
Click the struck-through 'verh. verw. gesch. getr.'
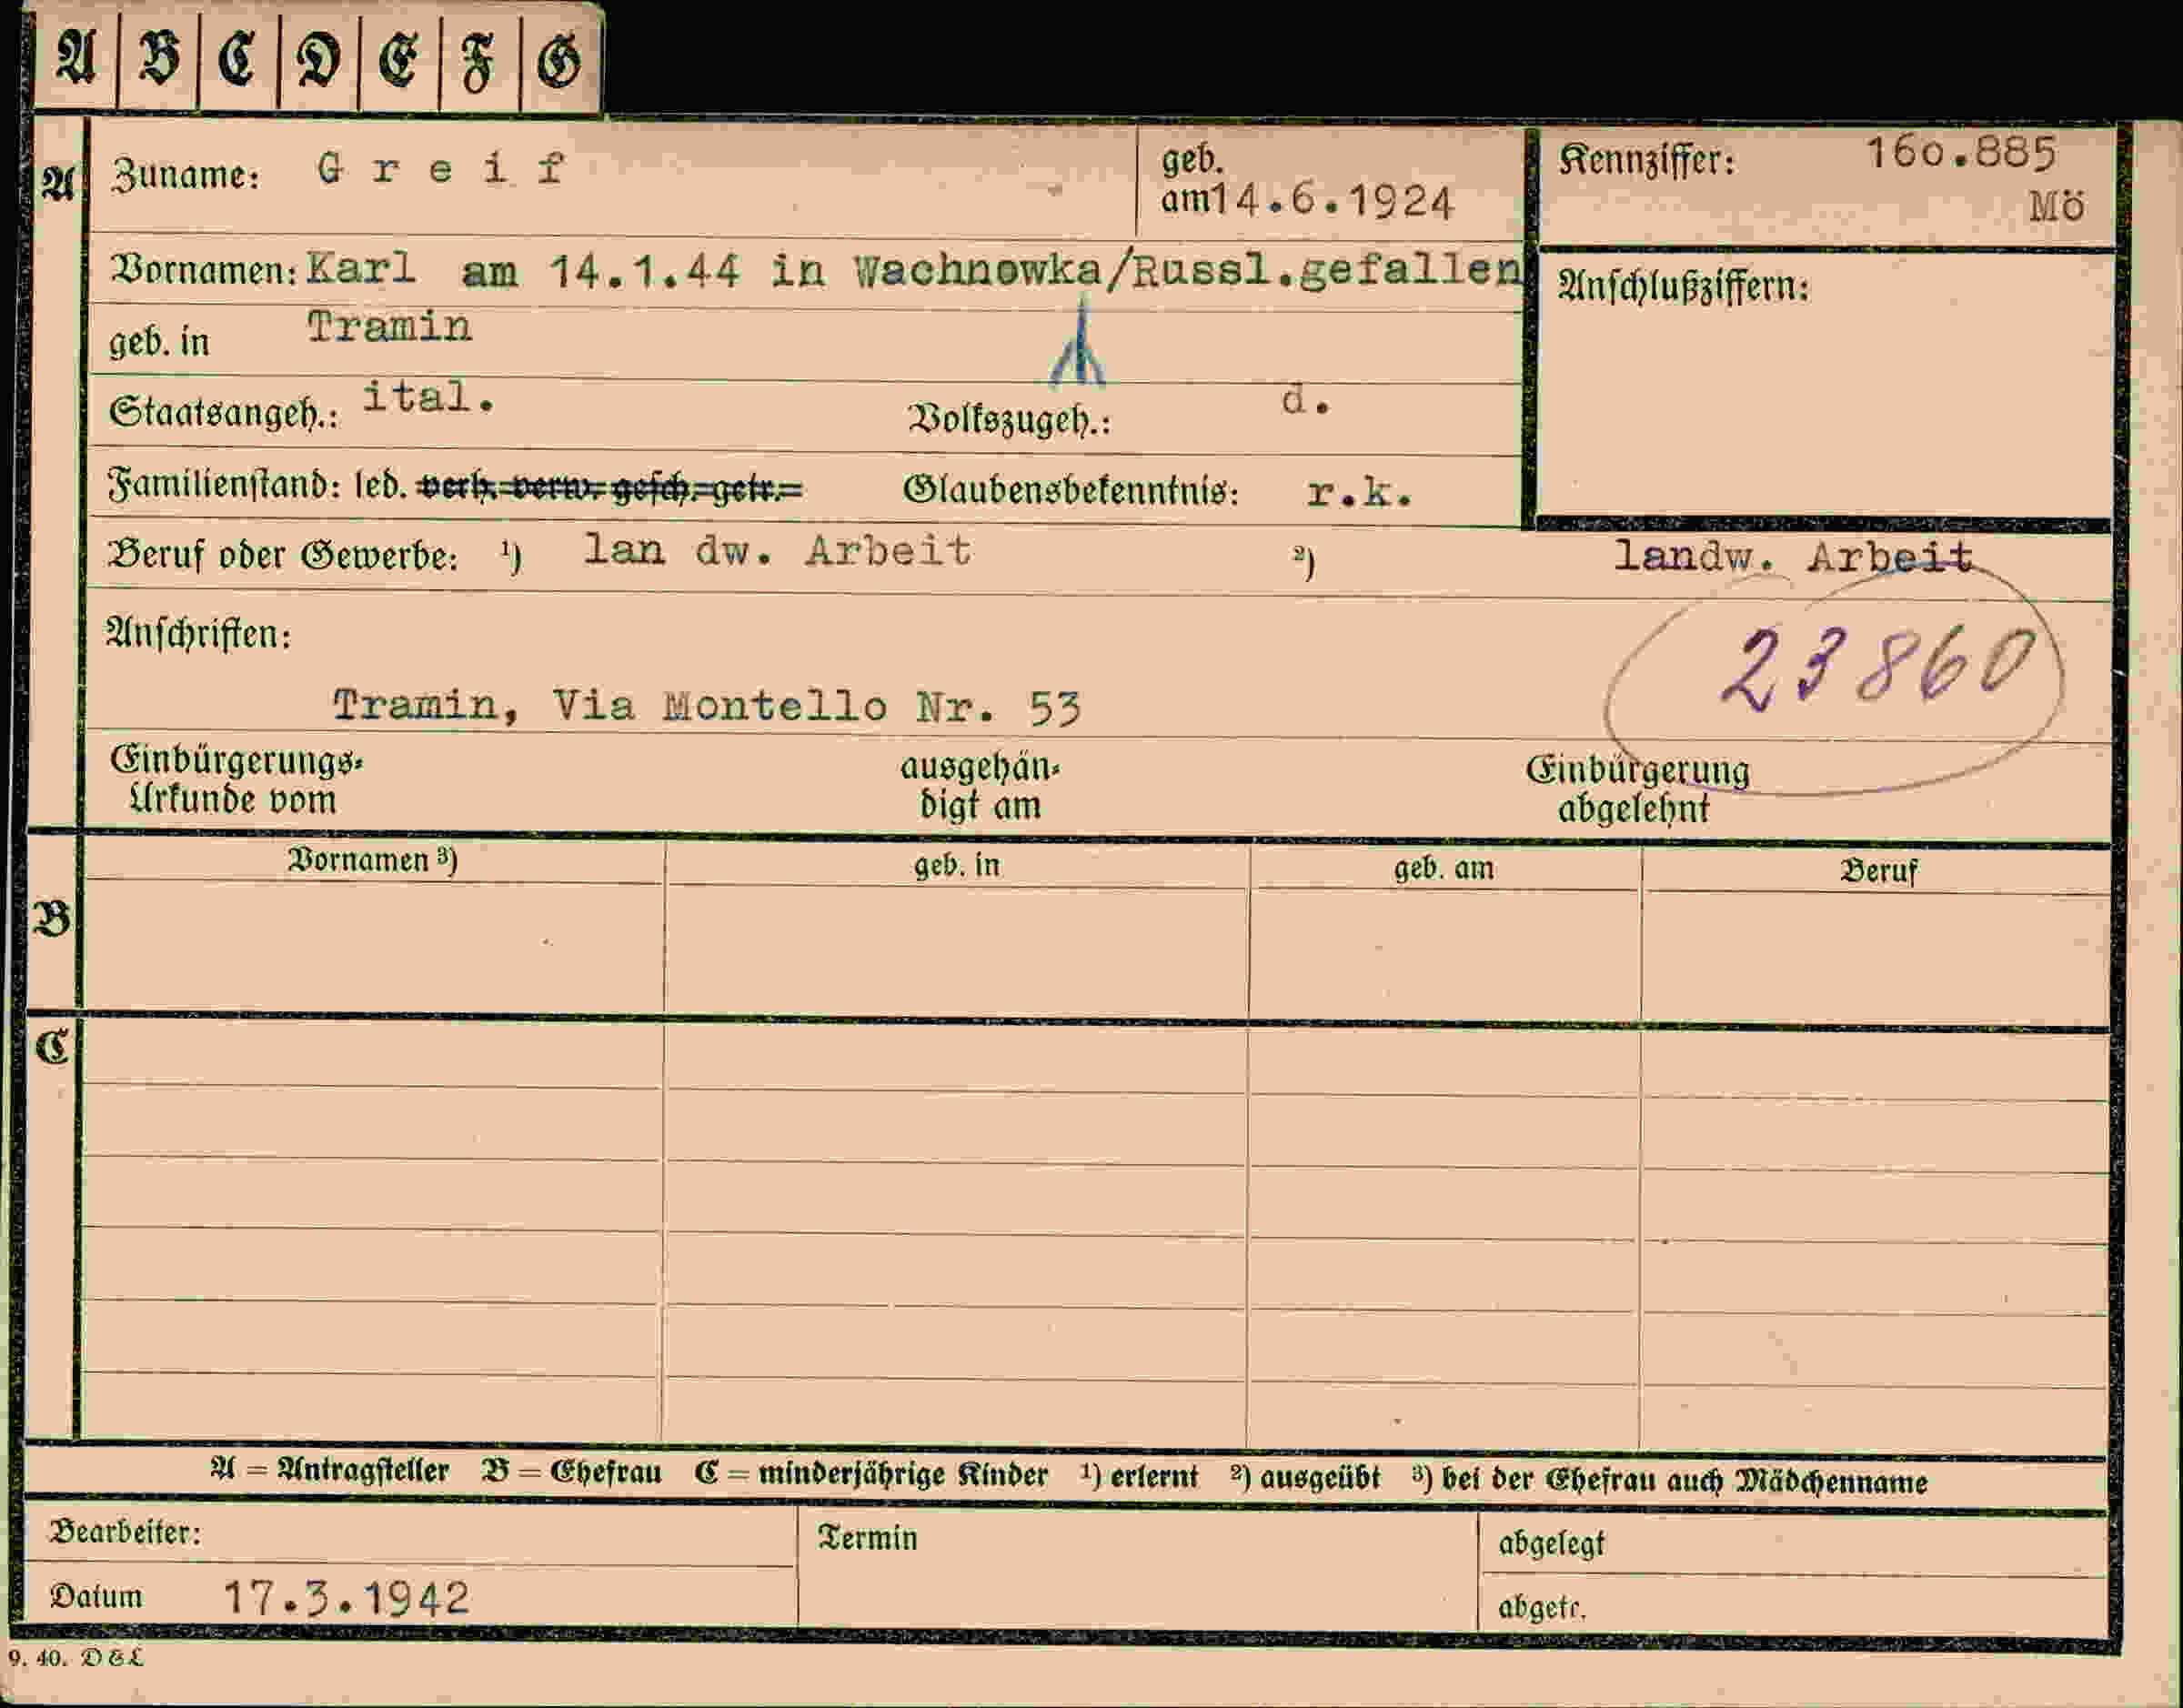pyautogui.click(x=611, y=488)
